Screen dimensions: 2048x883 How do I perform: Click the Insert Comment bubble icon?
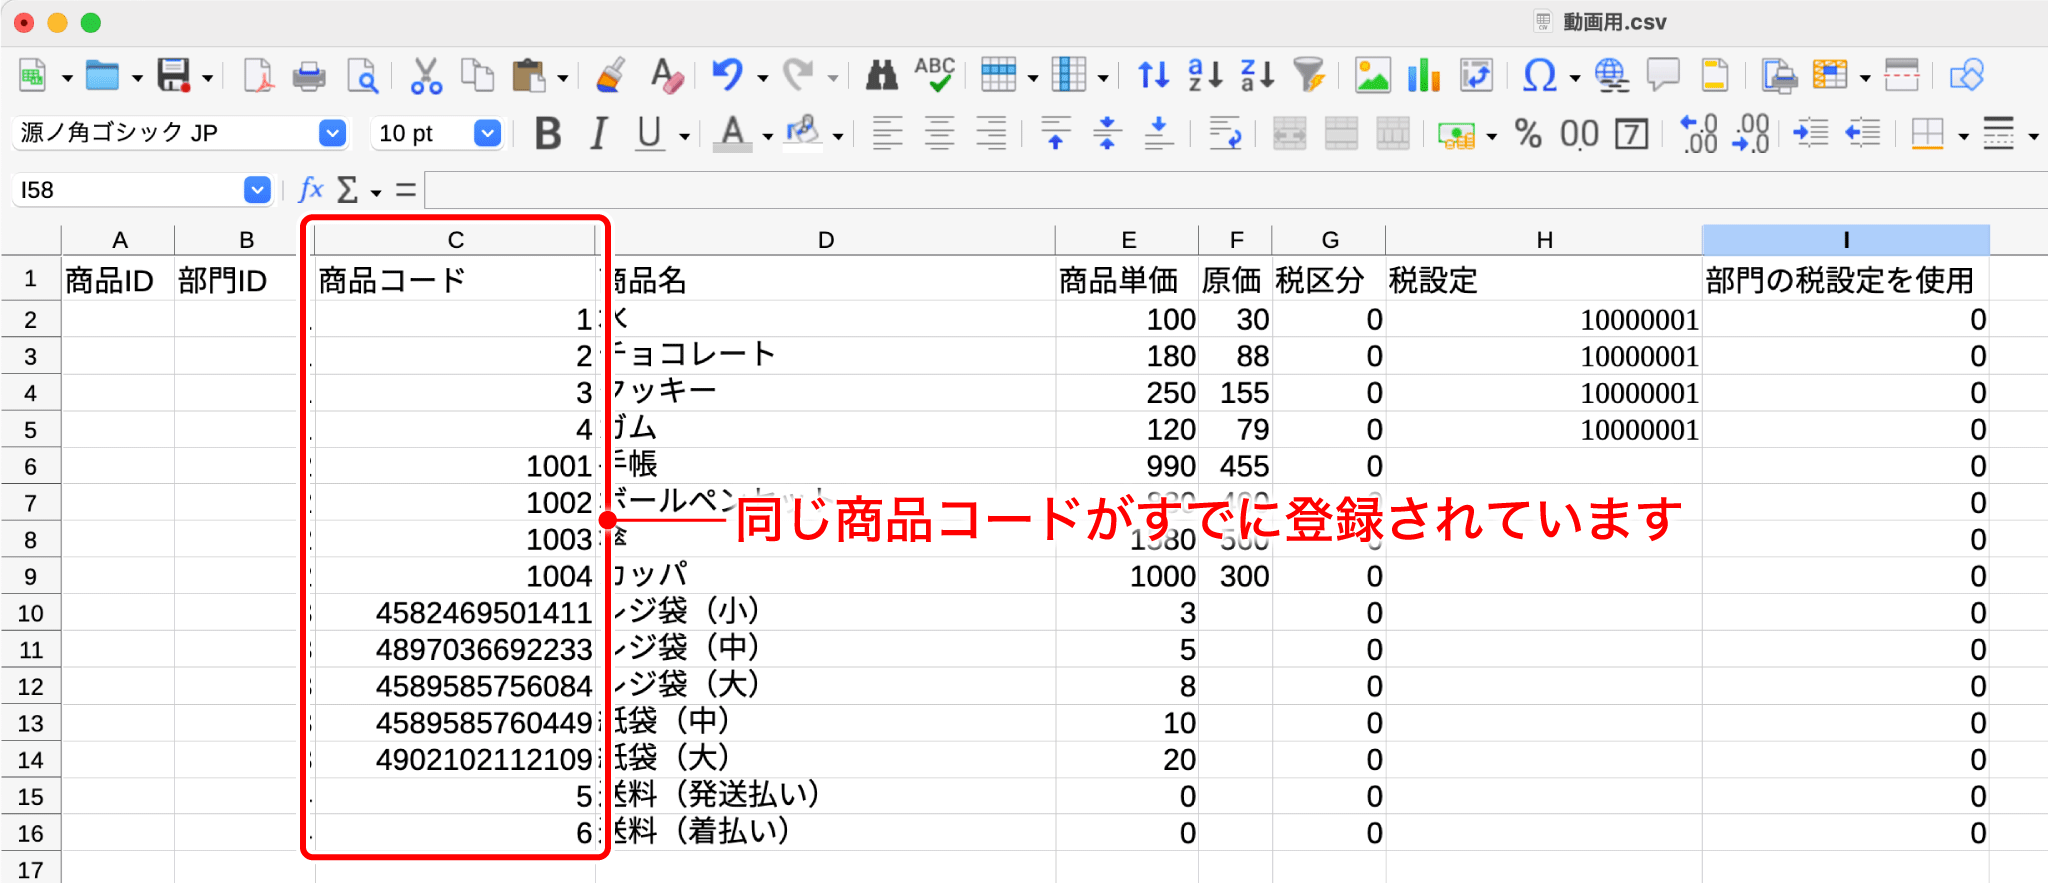(1663, 75)
